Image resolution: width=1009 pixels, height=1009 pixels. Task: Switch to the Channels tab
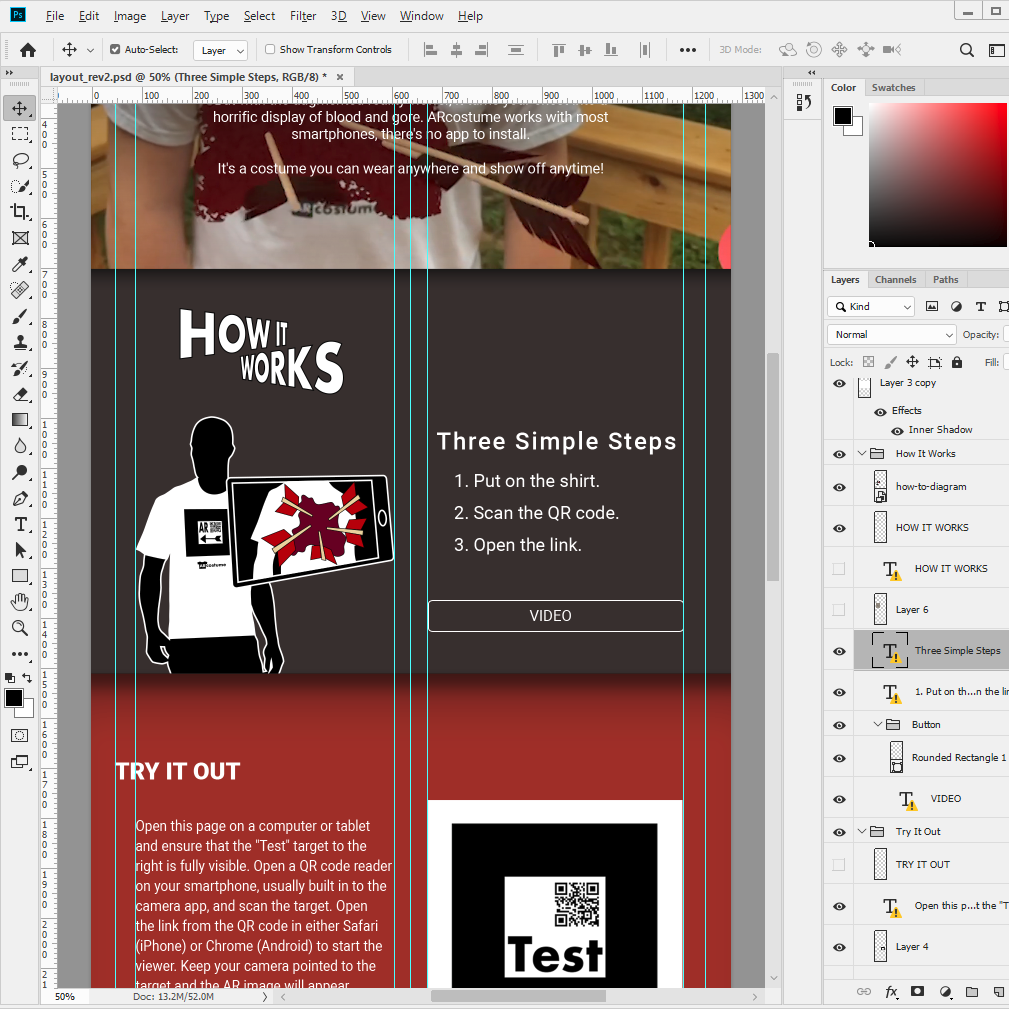895,280
